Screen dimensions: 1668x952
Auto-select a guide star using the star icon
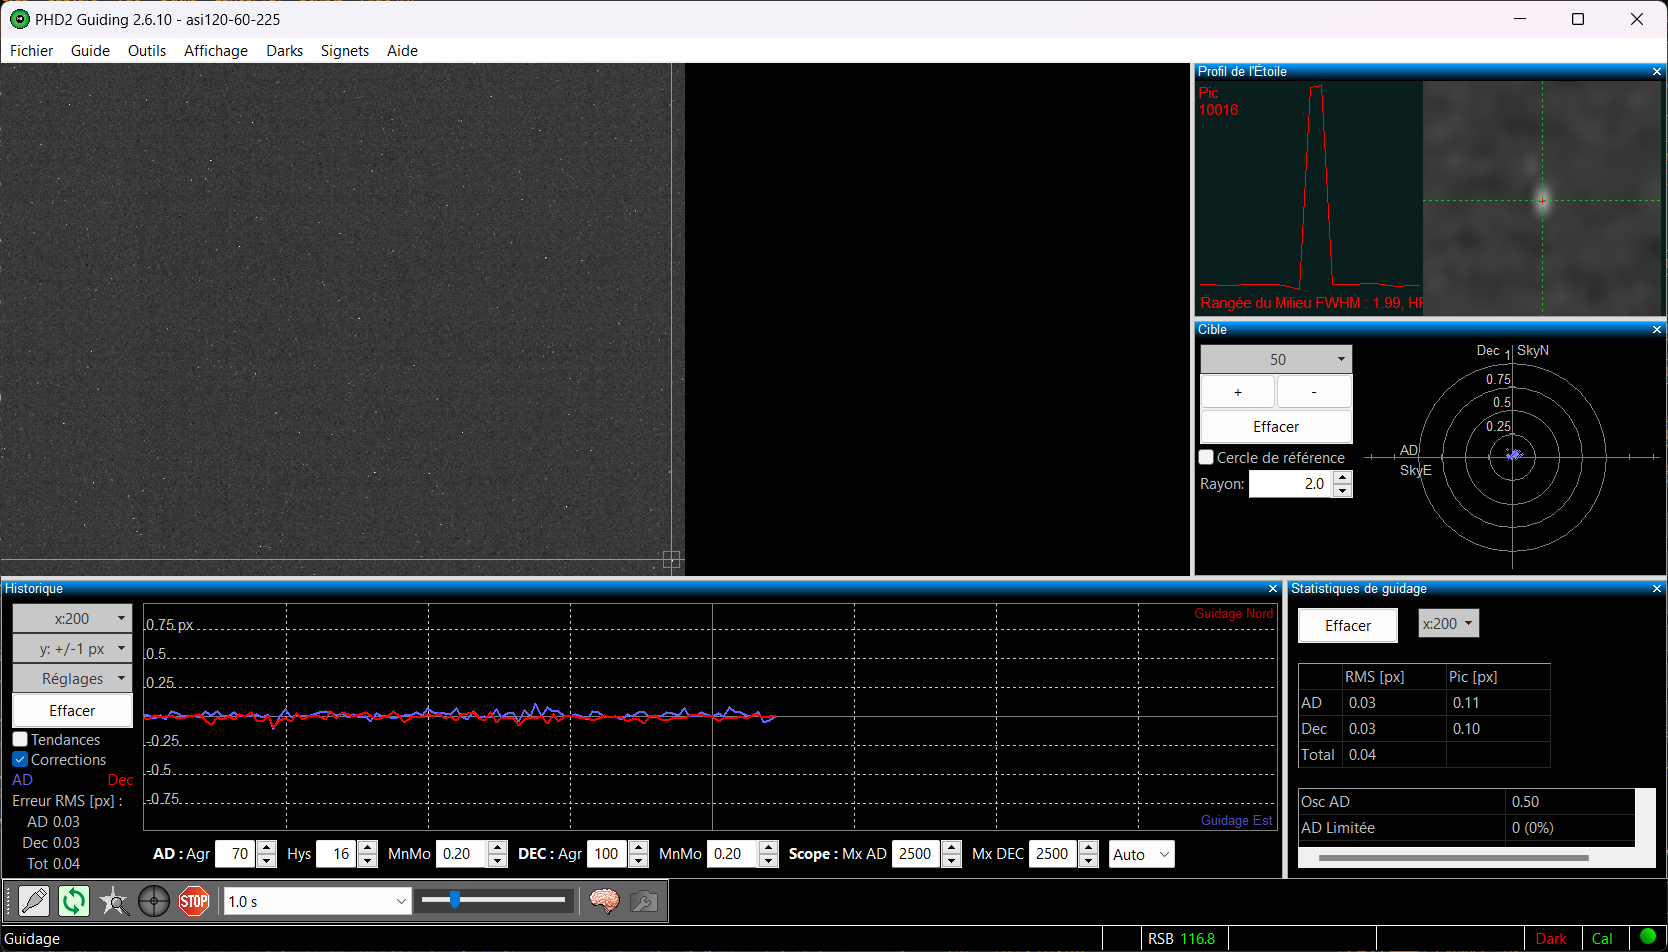point(114,901)
